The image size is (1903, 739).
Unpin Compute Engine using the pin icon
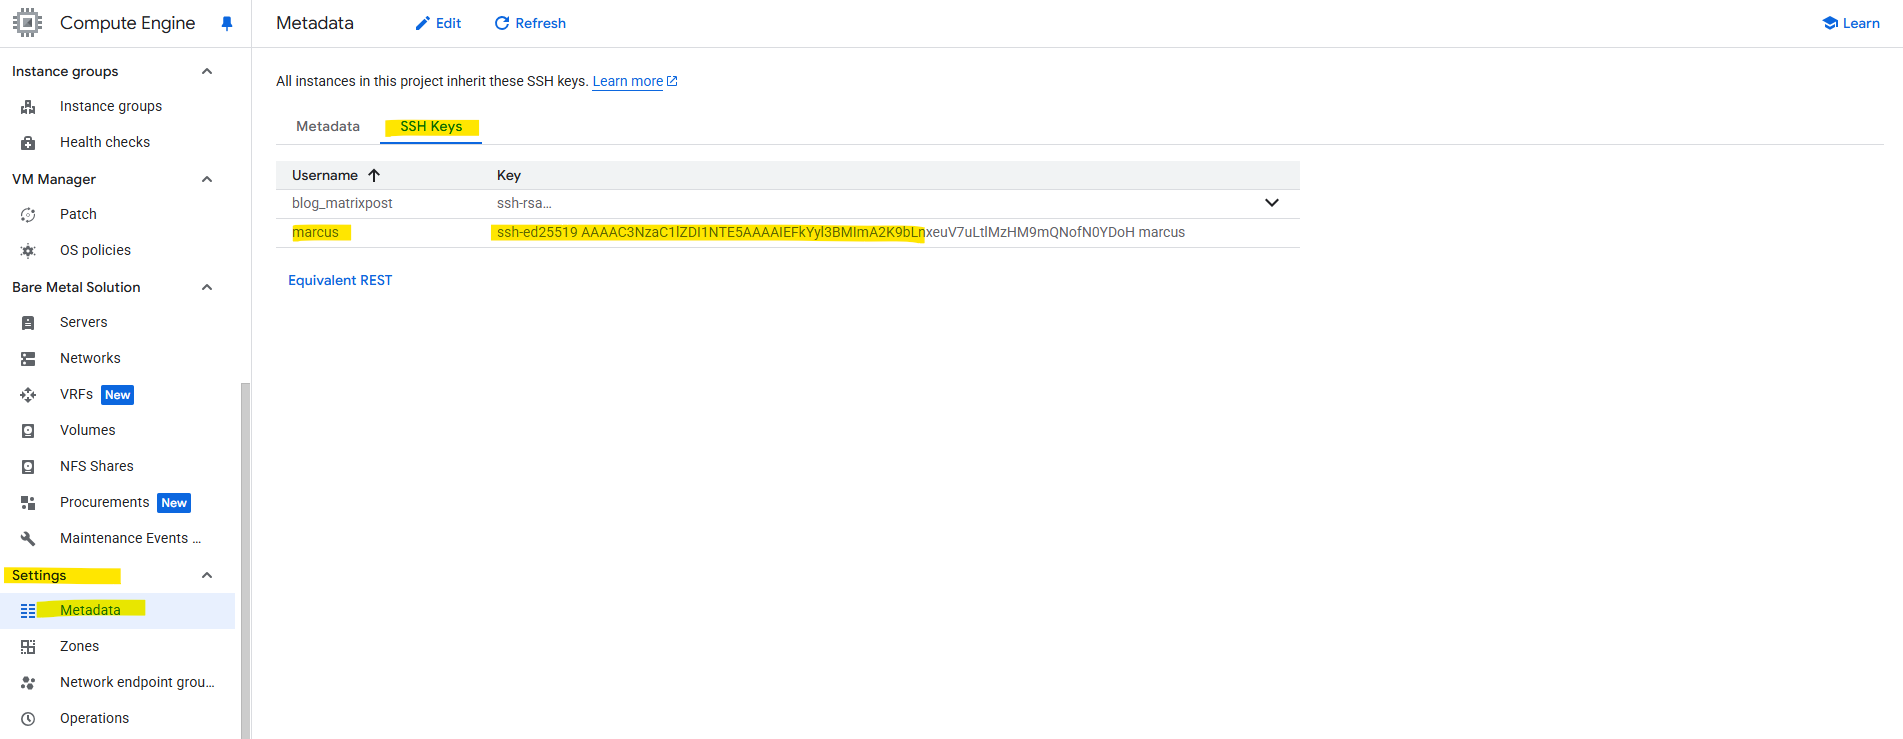[227, 23]
